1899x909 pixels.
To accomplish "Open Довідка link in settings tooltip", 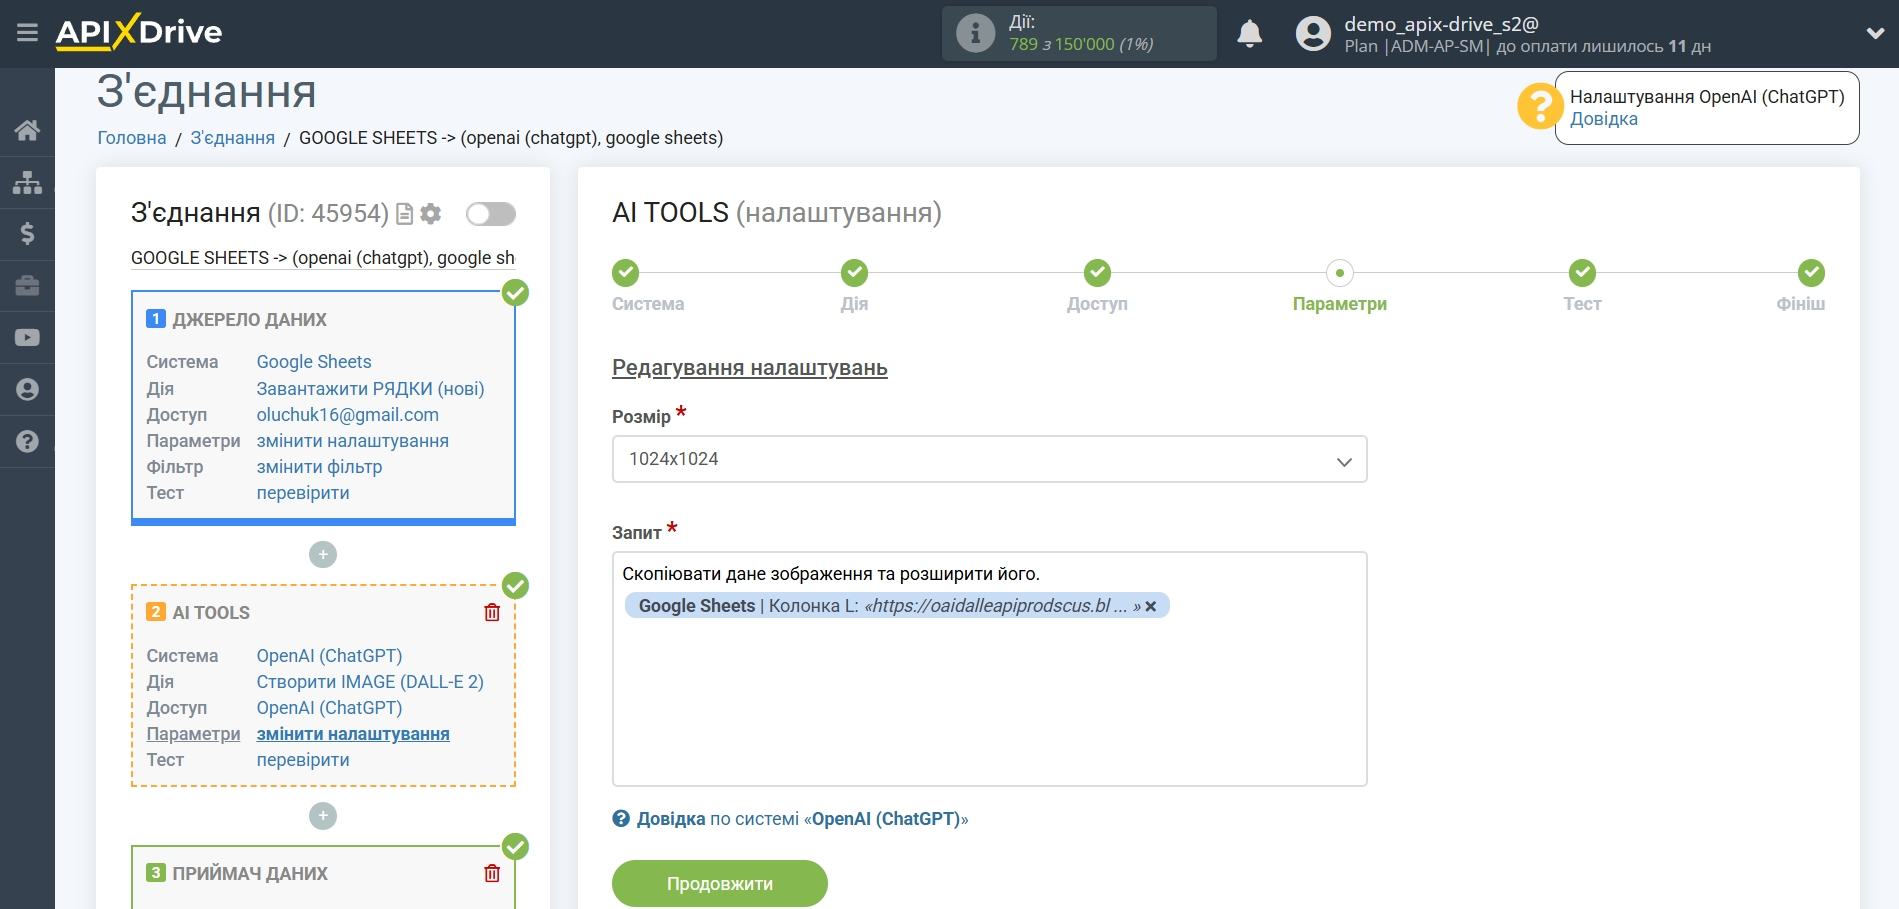I will pos(1603,119).
